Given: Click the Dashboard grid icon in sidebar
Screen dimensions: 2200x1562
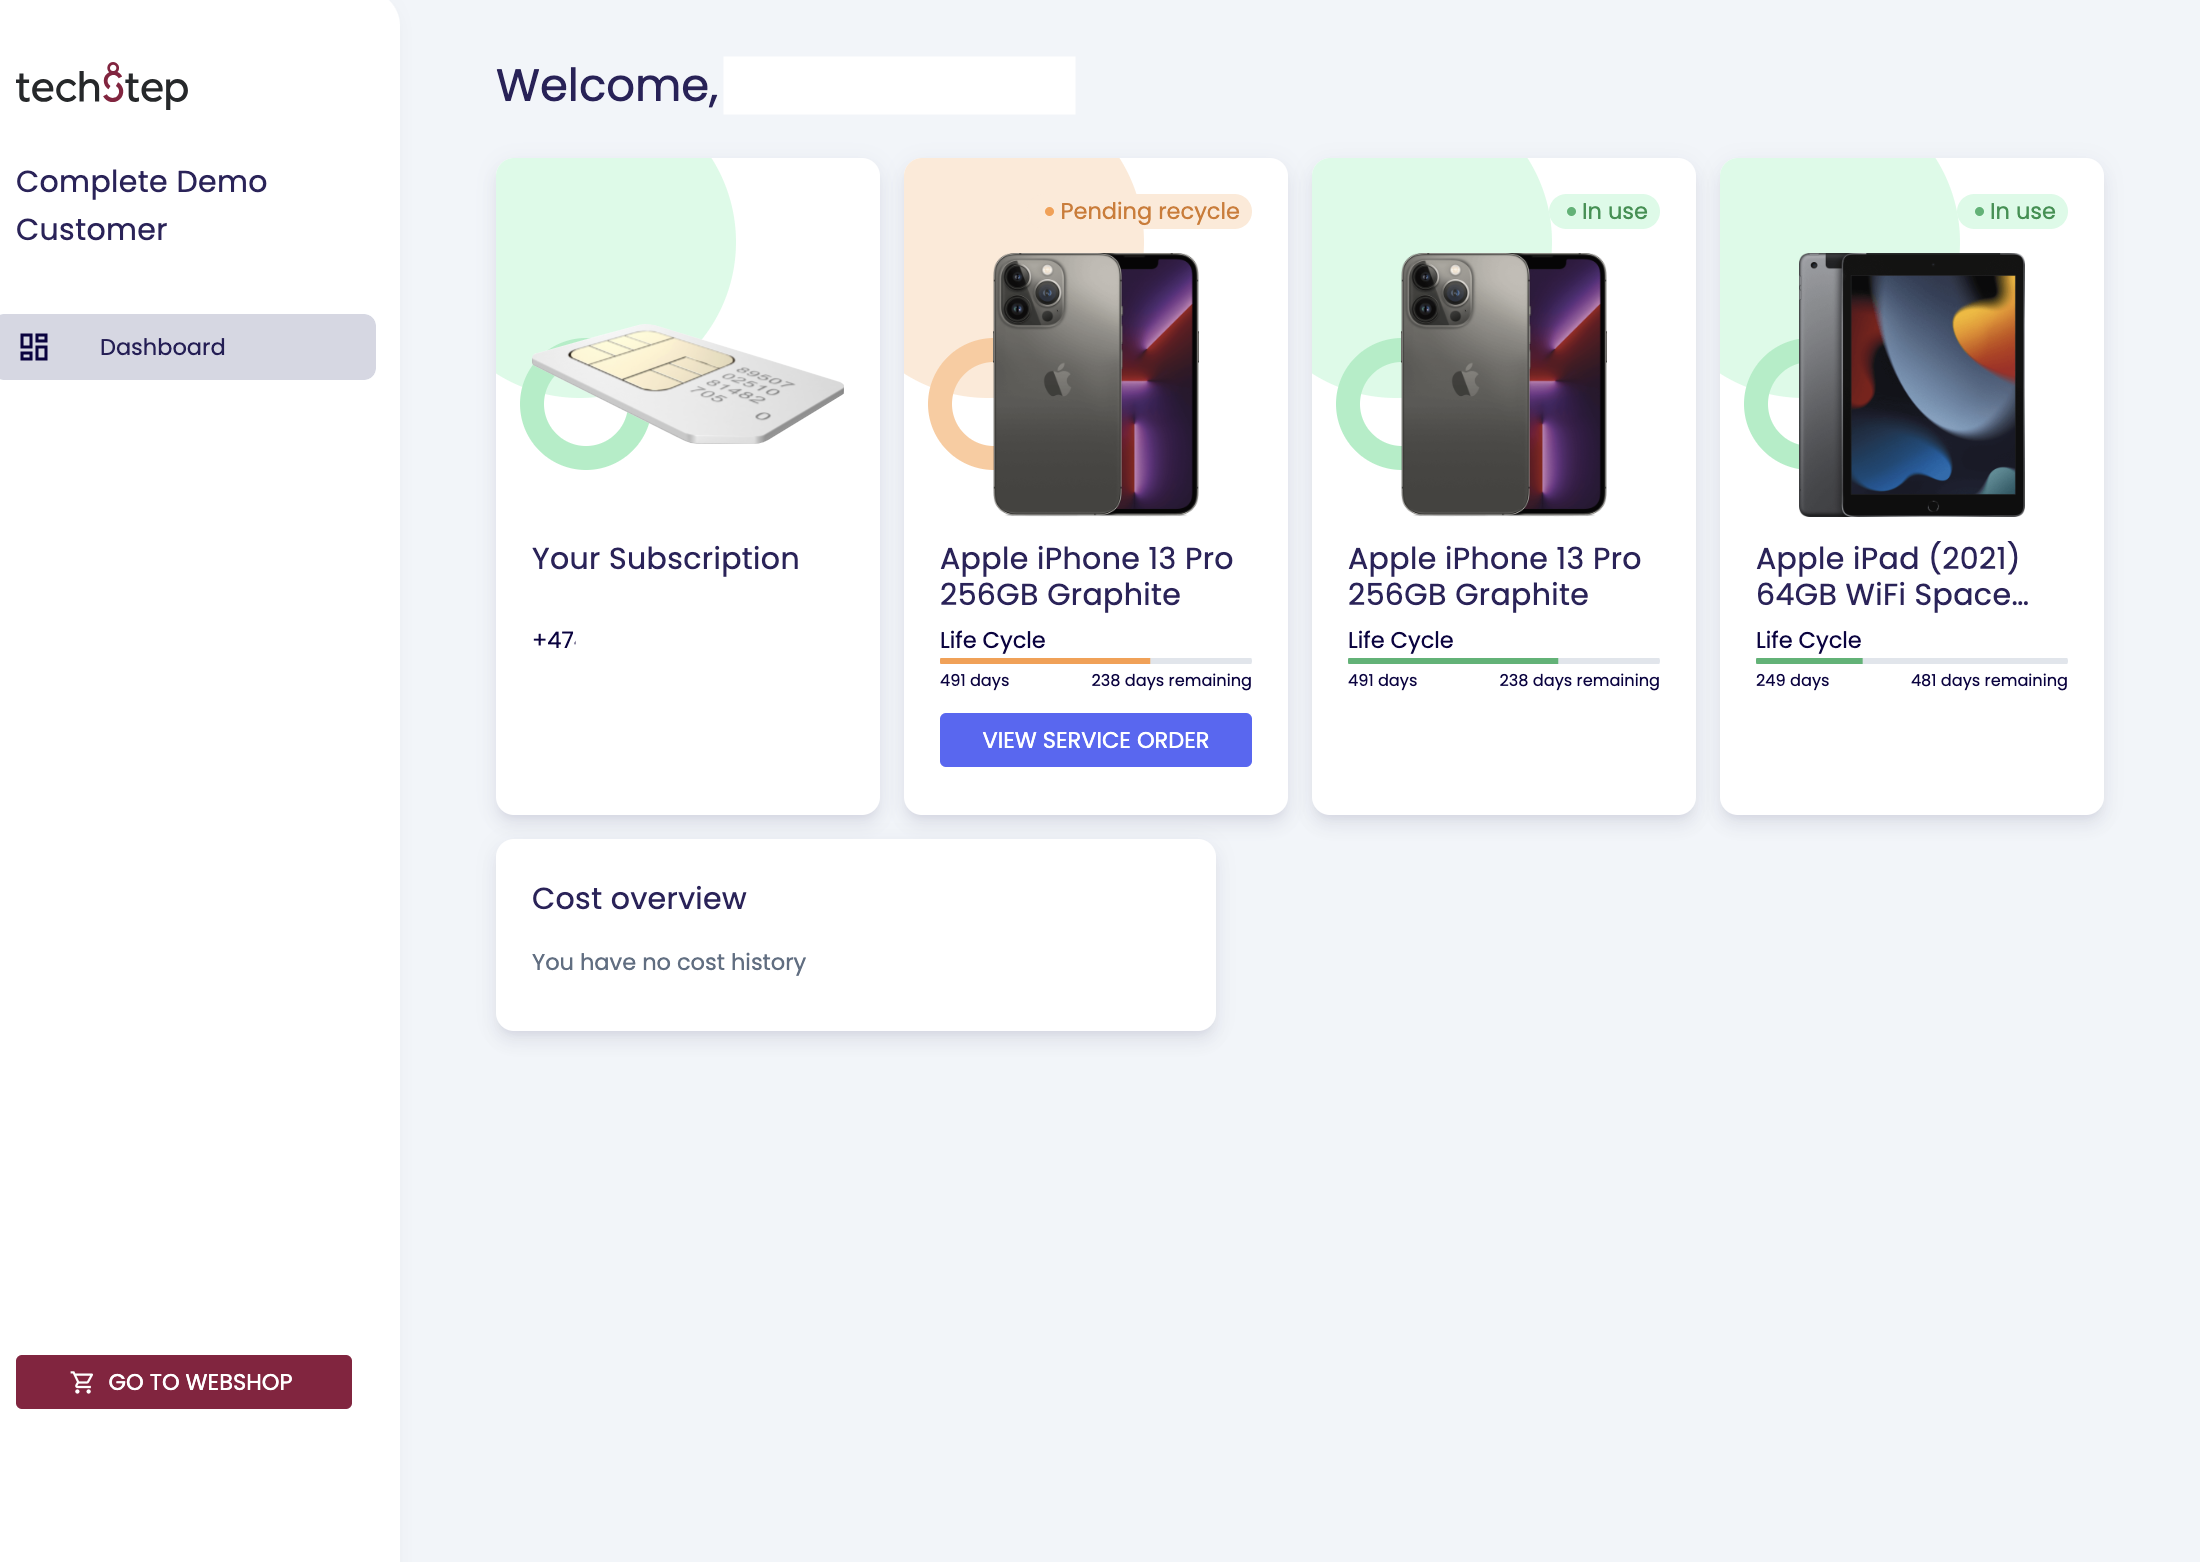Looking at the screenshot, I should [35, 346].
